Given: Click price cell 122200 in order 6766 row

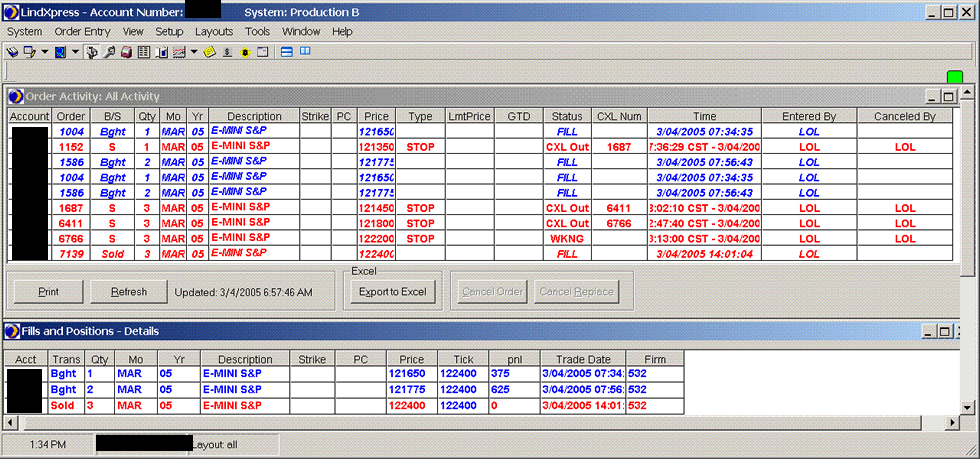Looking at the screenshot, I should (x=376, y=238).
